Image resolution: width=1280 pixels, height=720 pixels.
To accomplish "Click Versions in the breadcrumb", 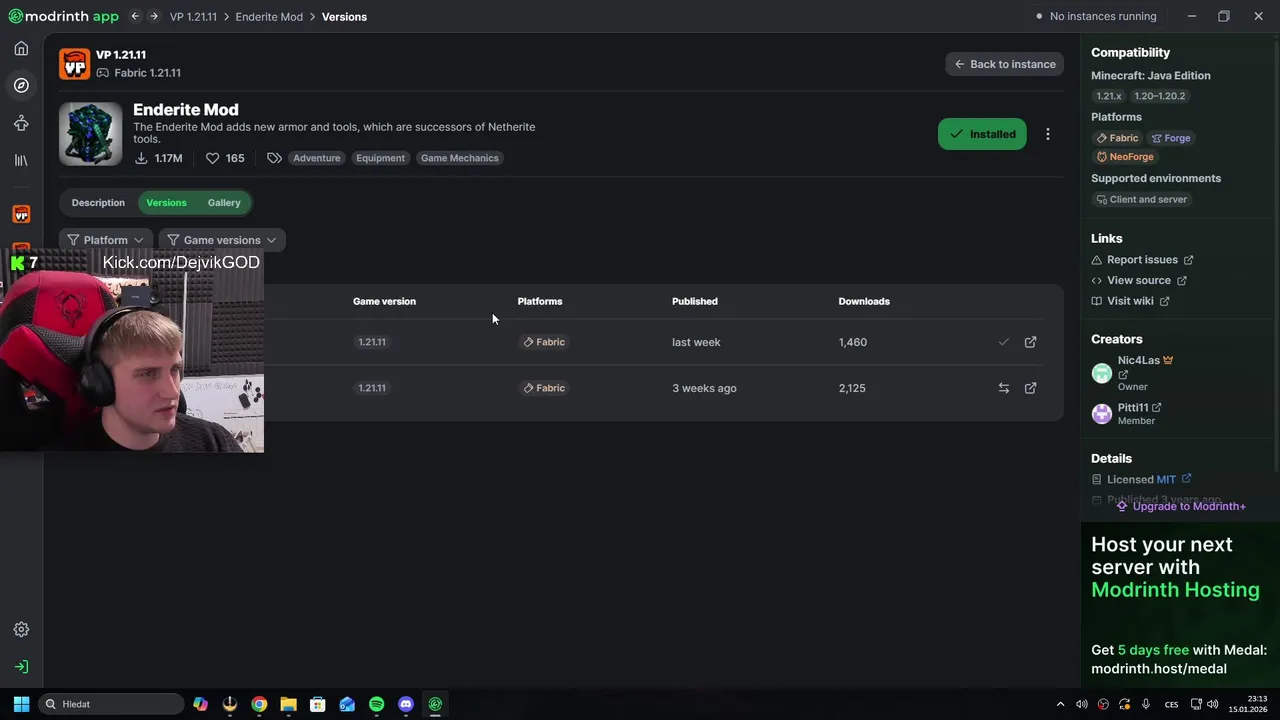I will (x=344, y=17).
